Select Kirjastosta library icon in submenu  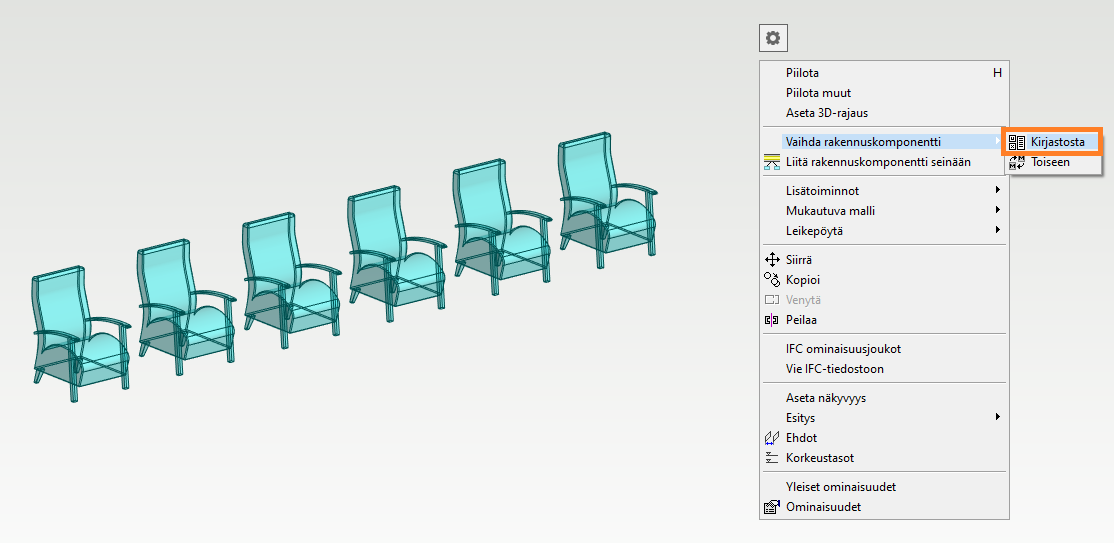[x=1017, y=142]
